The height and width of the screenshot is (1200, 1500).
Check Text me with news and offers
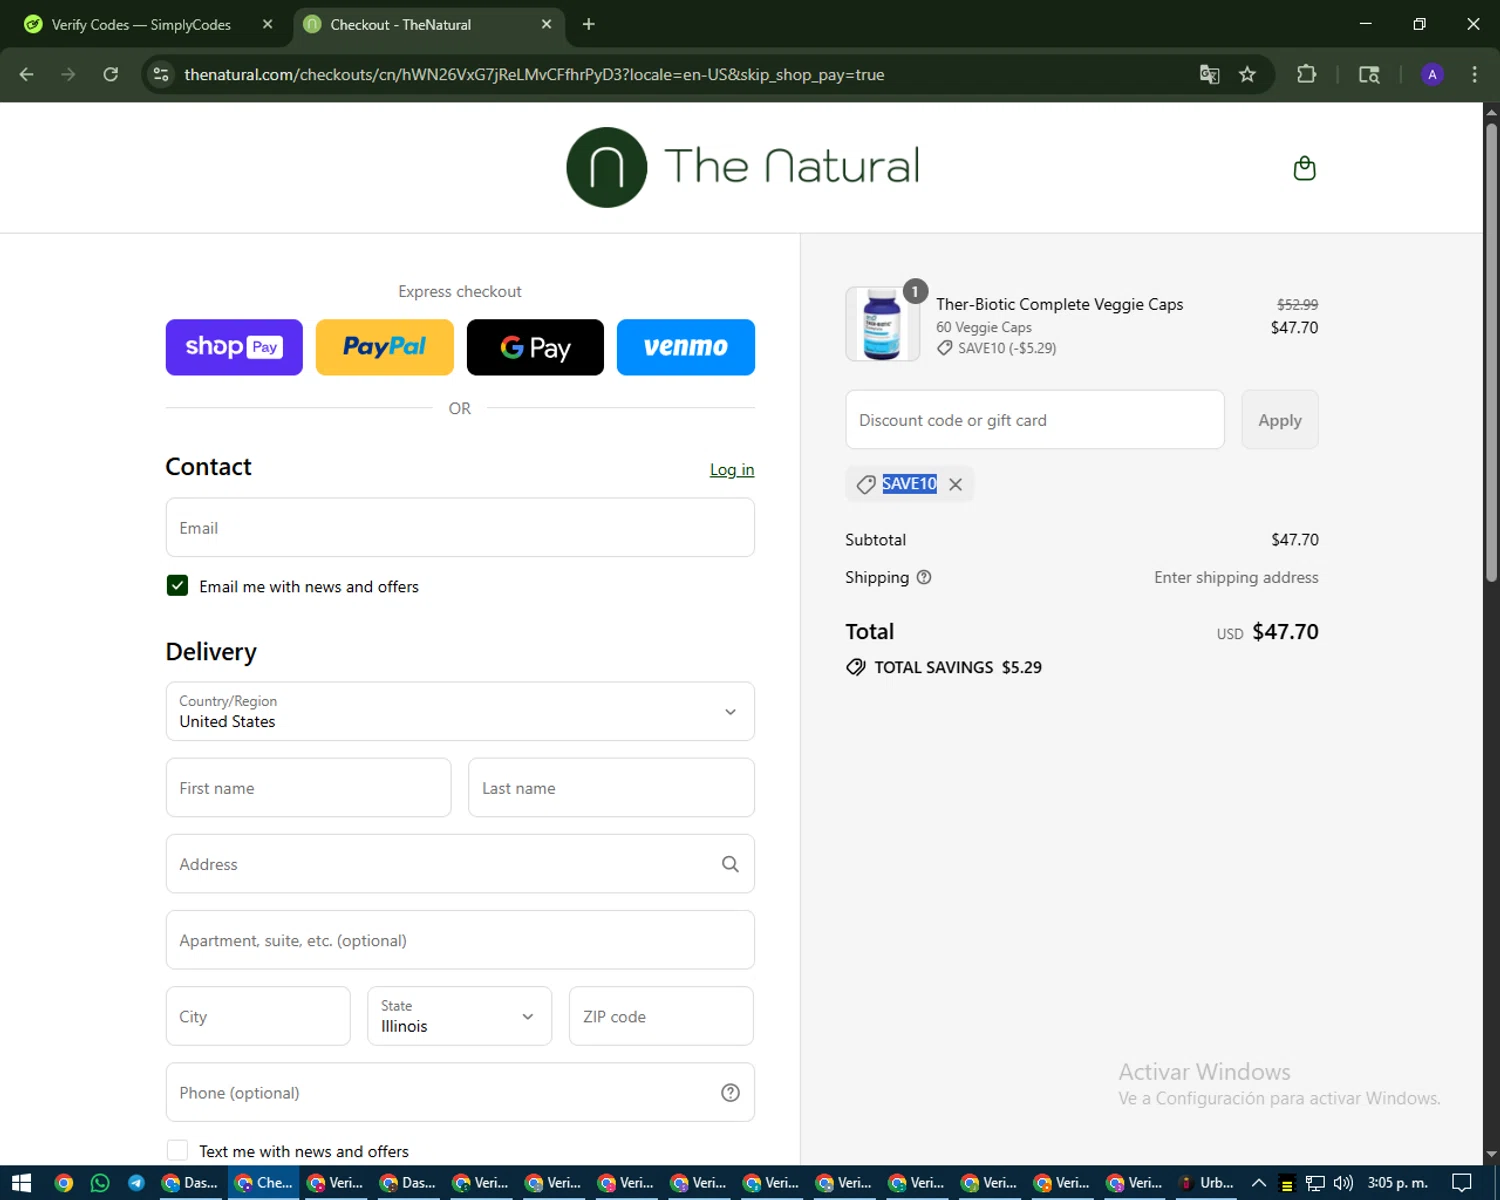pos(177,1150)
